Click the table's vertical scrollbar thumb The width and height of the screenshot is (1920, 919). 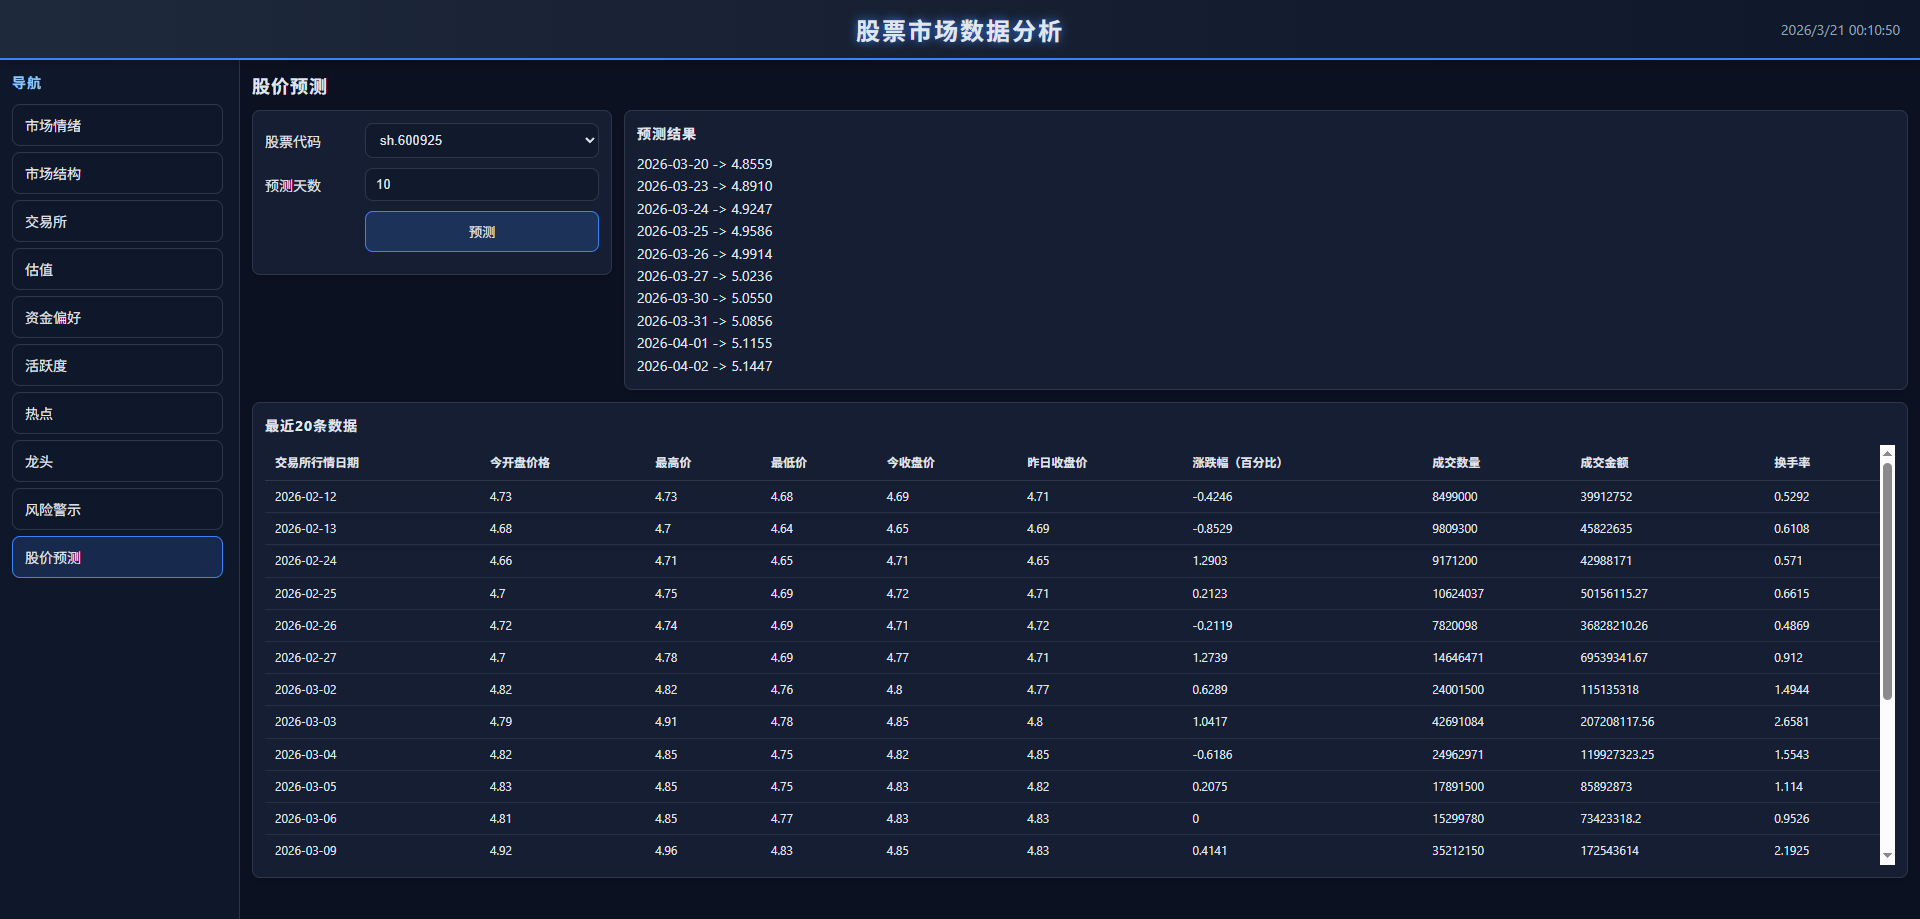tap(1887, 580)
